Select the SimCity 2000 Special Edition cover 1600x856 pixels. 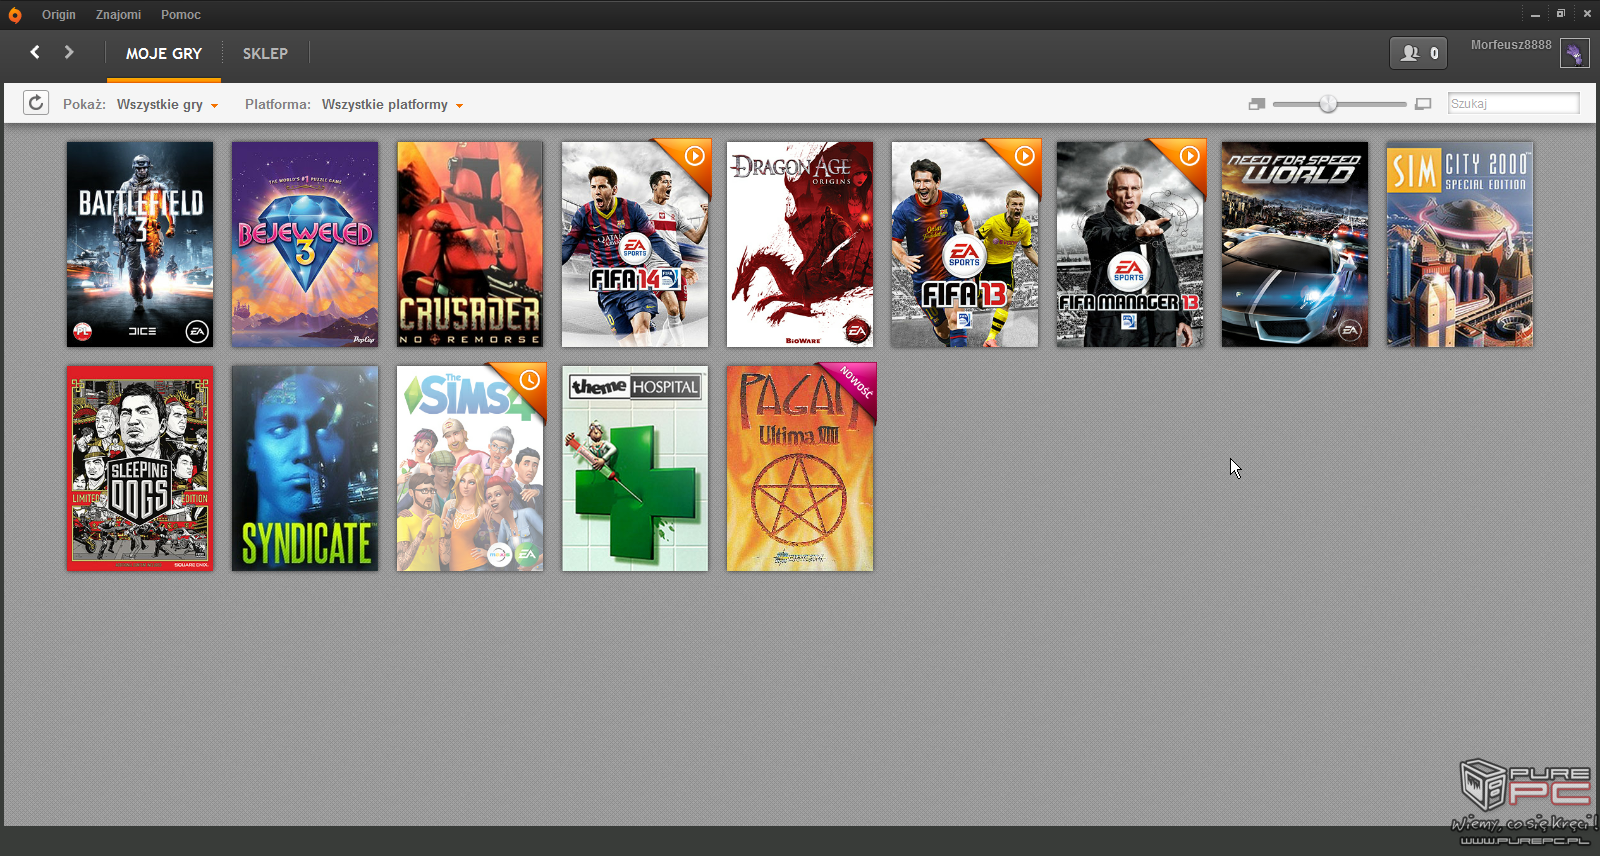(1460, 244)
